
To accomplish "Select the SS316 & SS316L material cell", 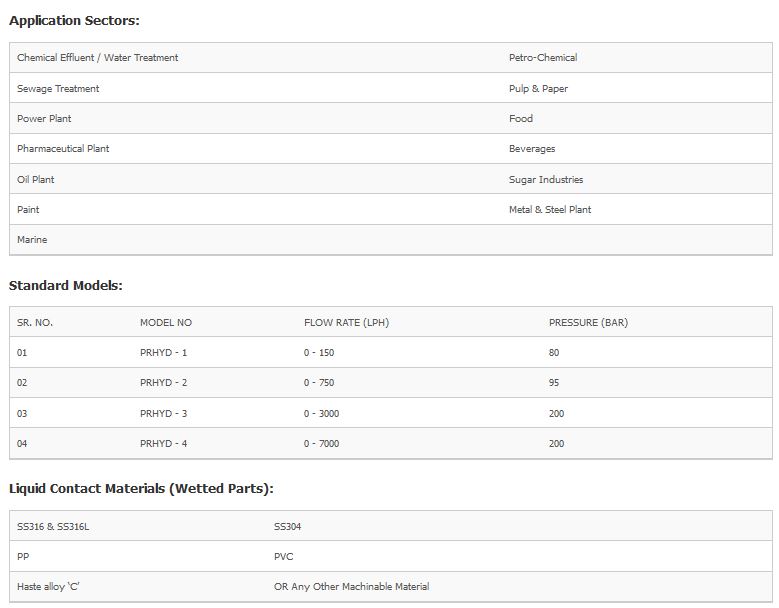I will [53, 527].
